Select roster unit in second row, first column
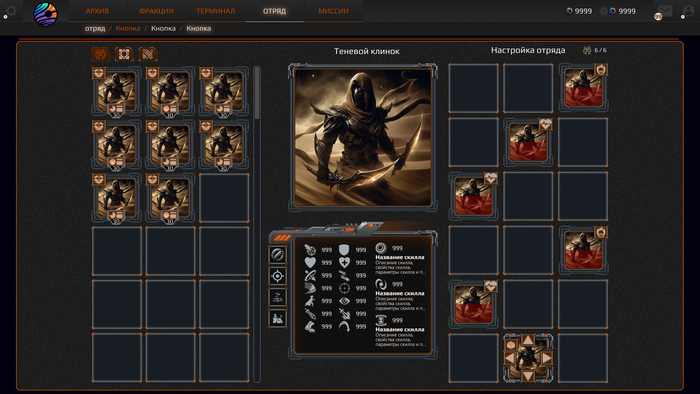The width and height of the screenshot is (700, 394). coord(117,145)
